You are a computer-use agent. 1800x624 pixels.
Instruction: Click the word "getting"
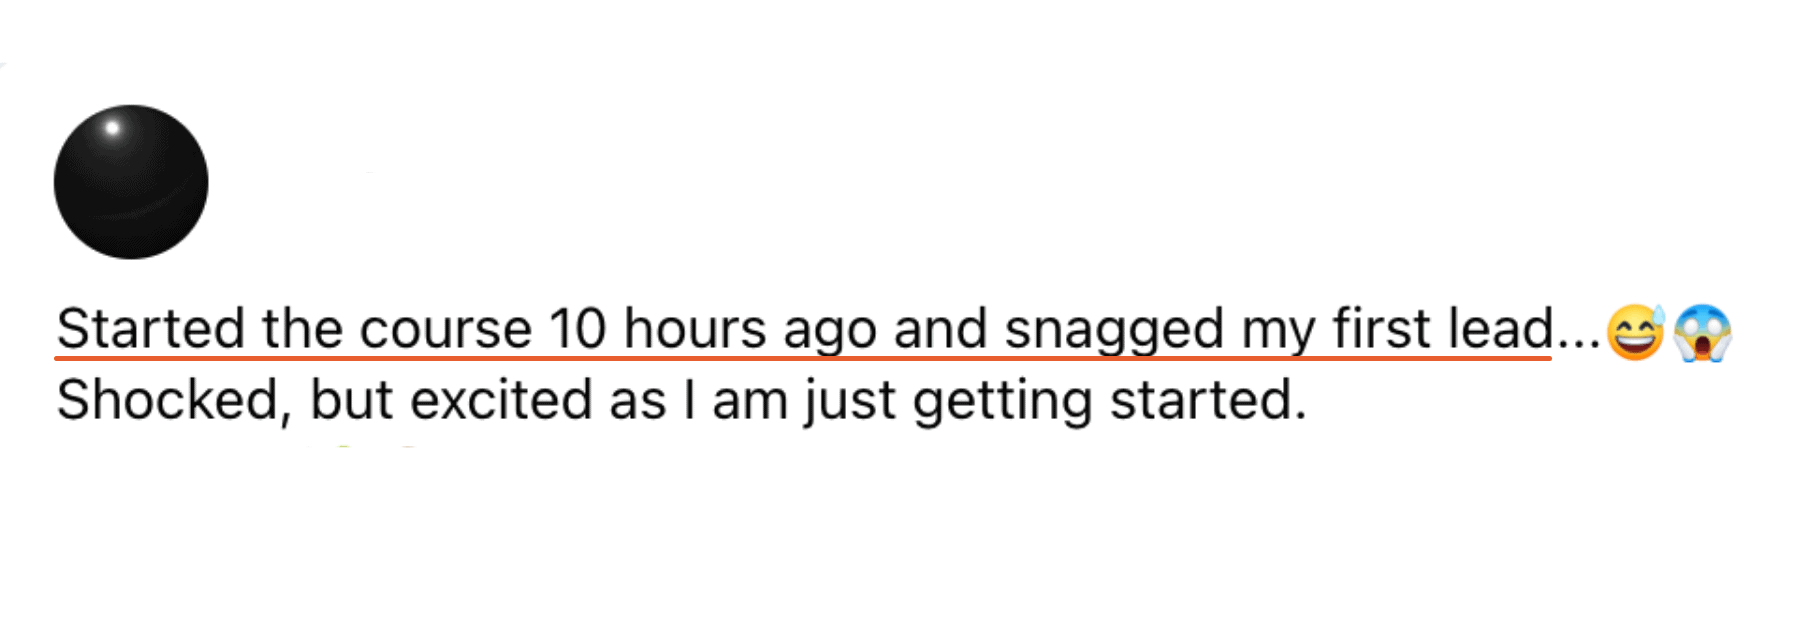(x=1002, y=403)
